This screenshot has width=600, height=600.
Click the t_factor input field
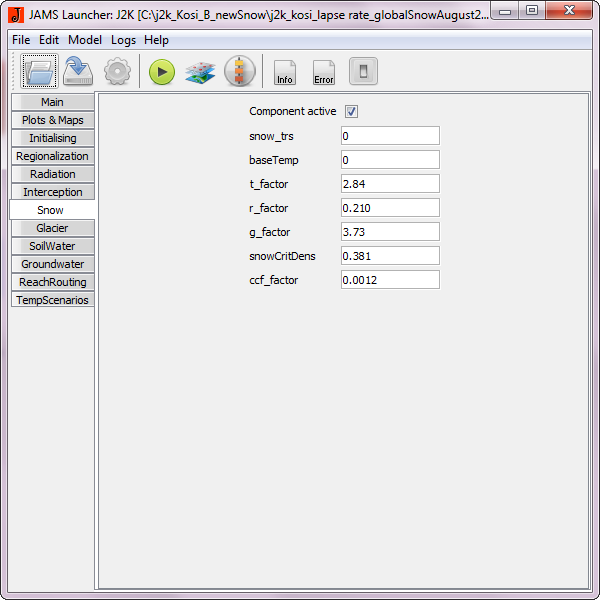[x=389, y=184]
